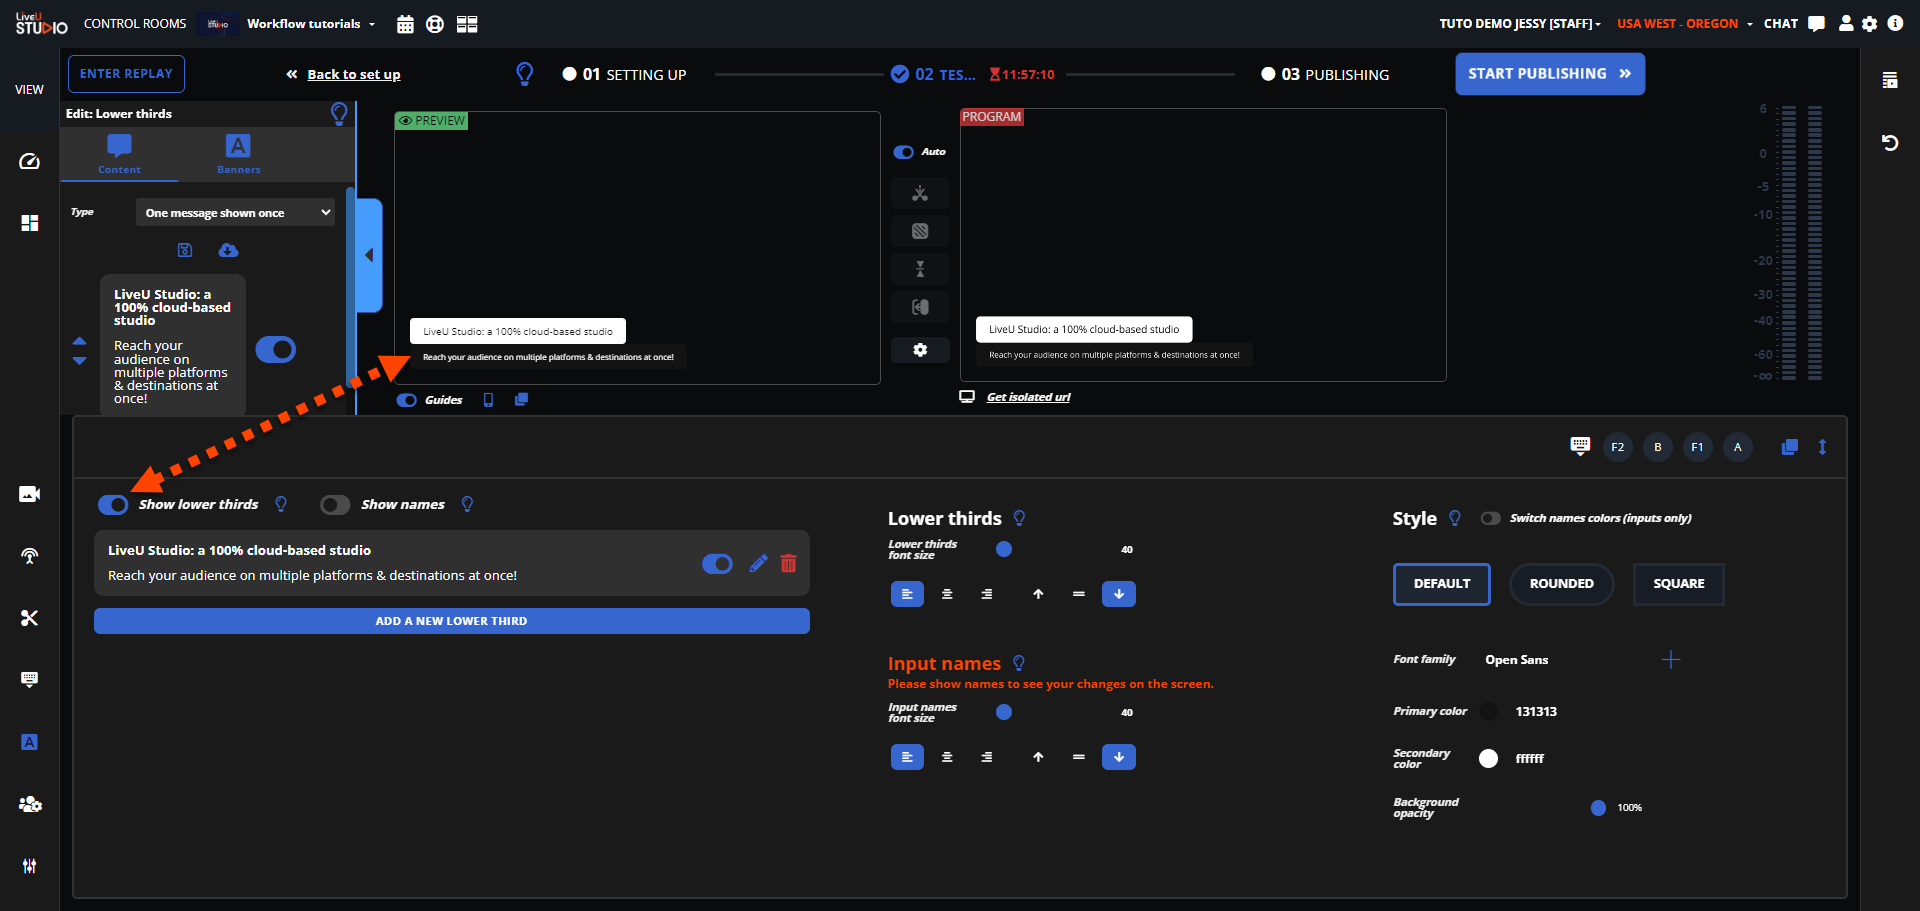
Task: Delete lower third with trash icon
Action: coord(788,563)
